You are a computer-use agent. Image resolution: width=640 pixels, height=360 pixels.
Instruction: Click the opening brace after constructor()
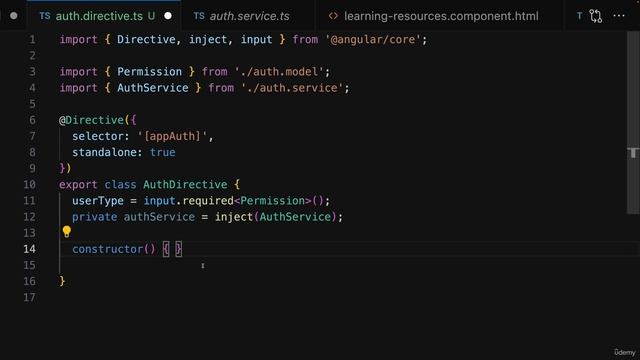click(x=166, y=249)
